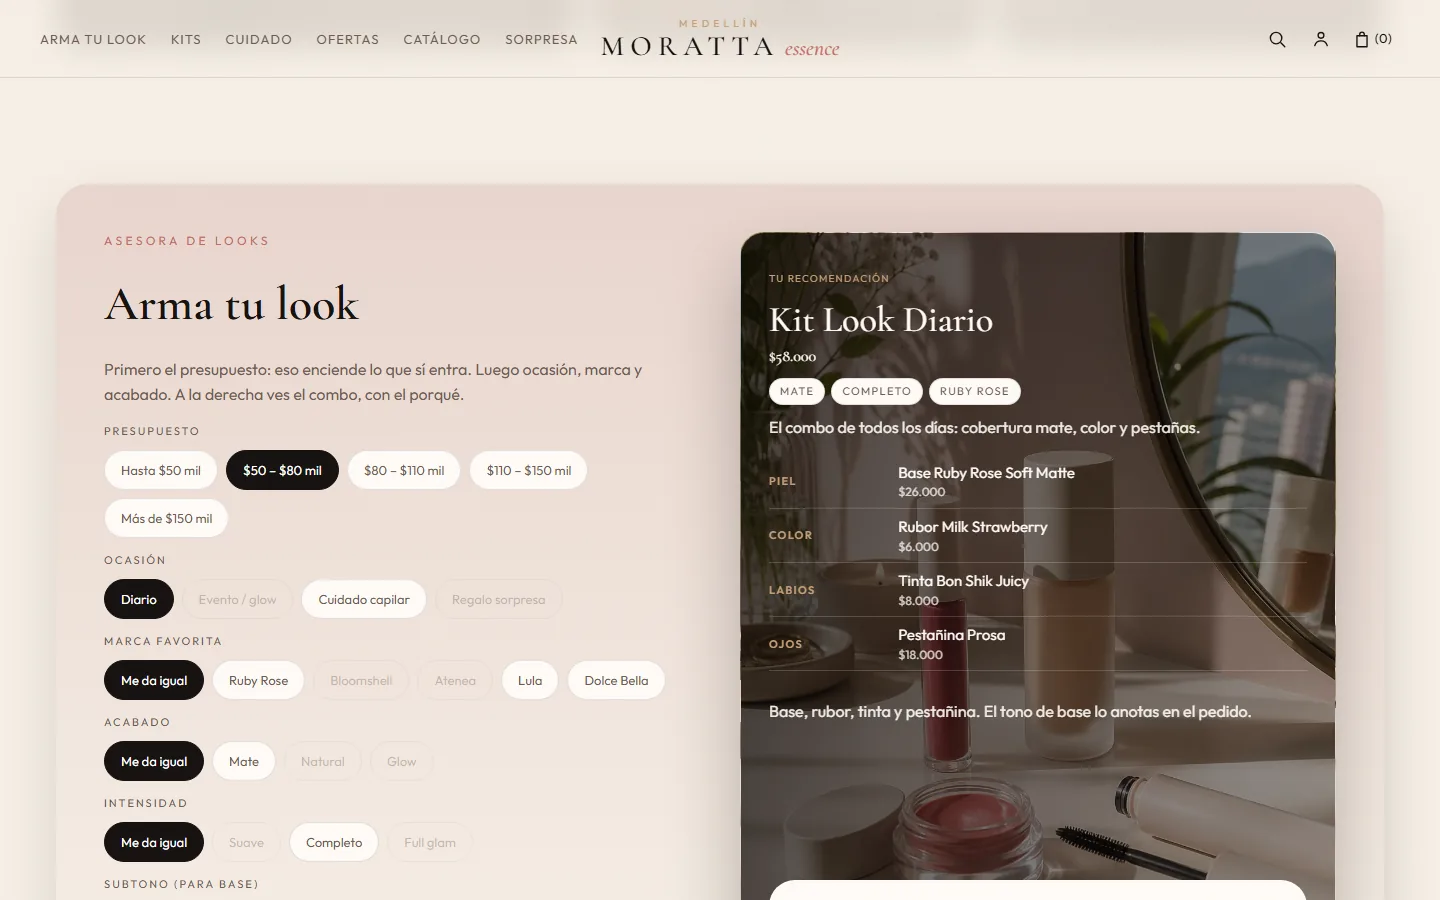Image resolution: width=1440 pixels, height=900 pixels.
Task: Open the Sorpresa nav link
Action: [x=541, y=40]
